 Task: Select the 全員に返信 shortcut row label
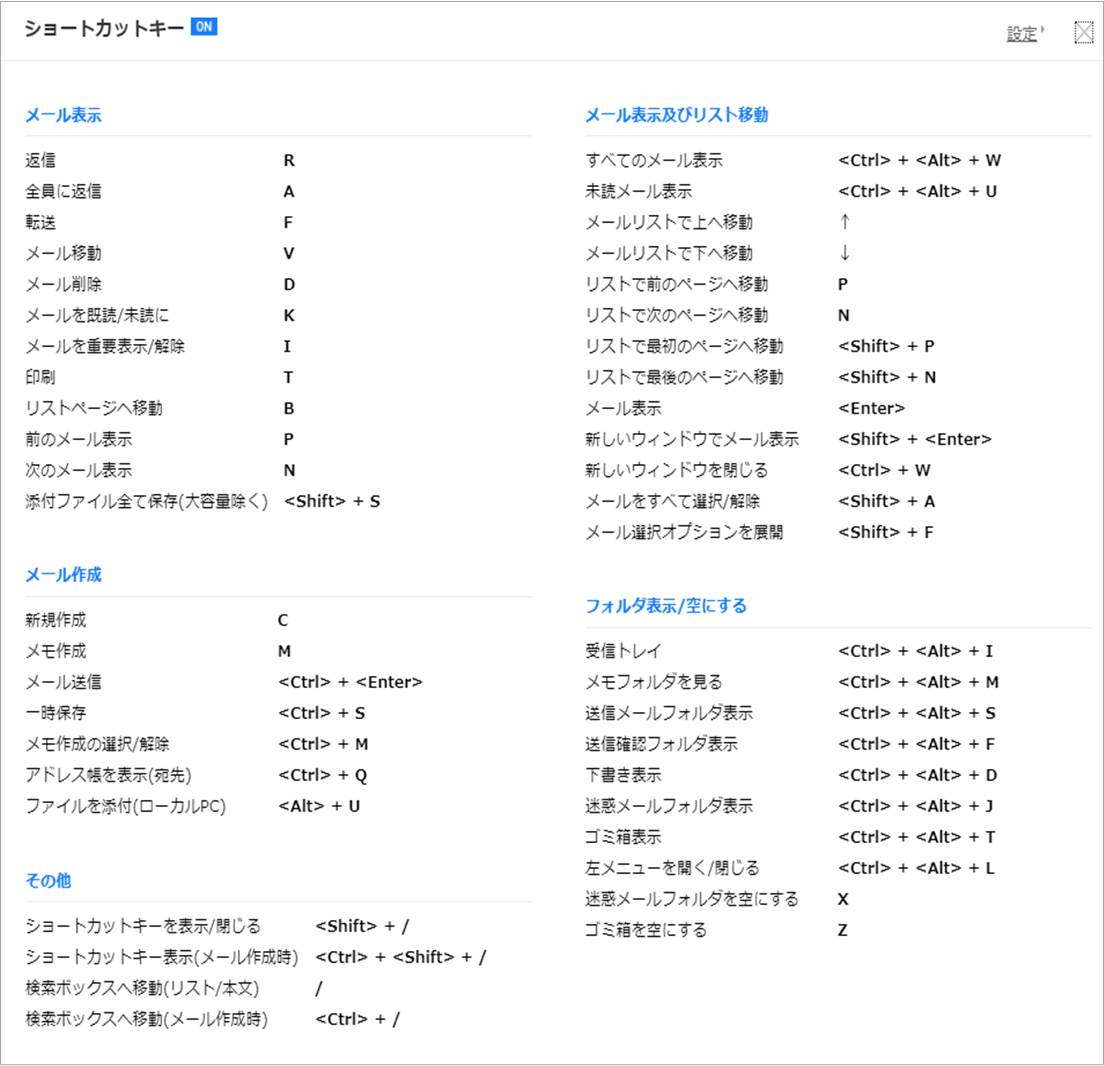coord(63,191)
